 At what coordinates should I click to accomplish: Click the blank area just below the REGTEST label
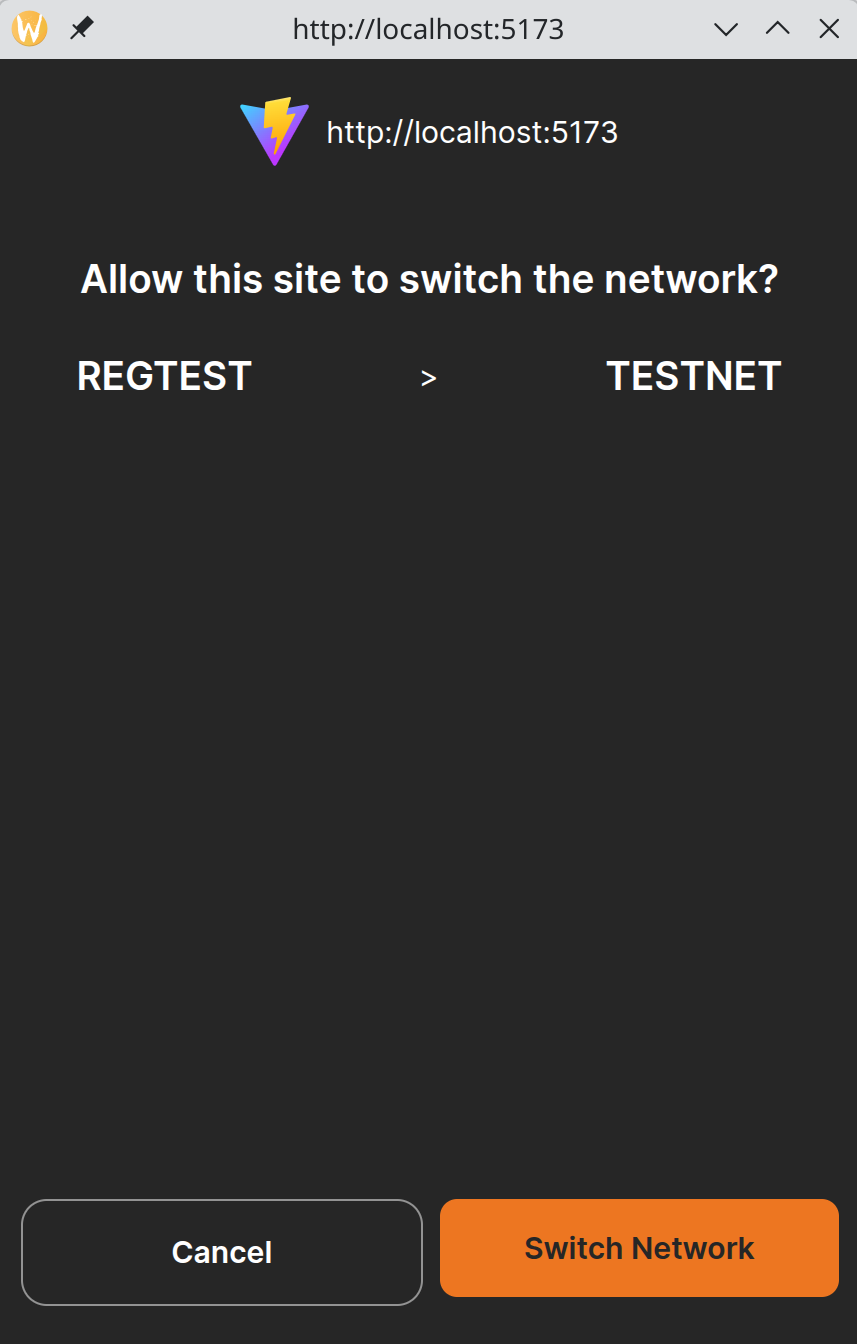click(164, 440)
